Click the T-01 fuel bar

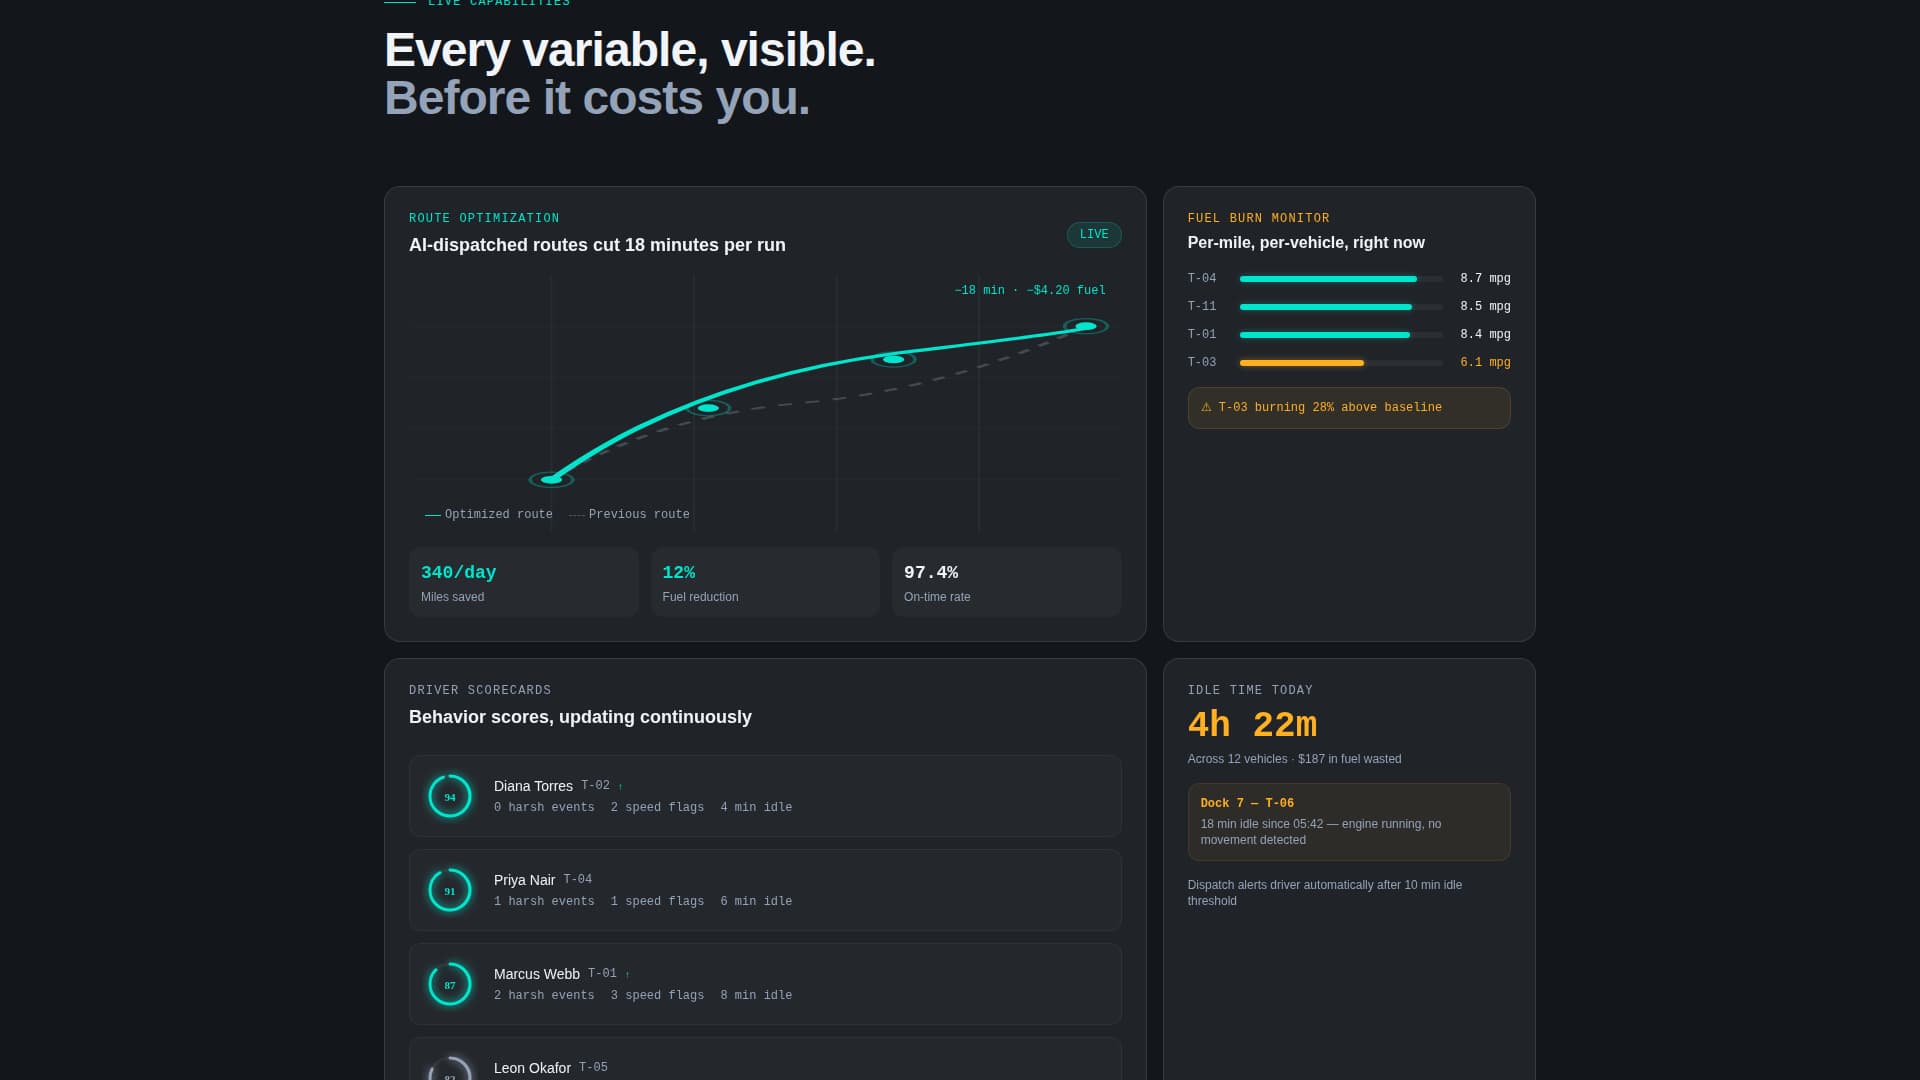1341,335
